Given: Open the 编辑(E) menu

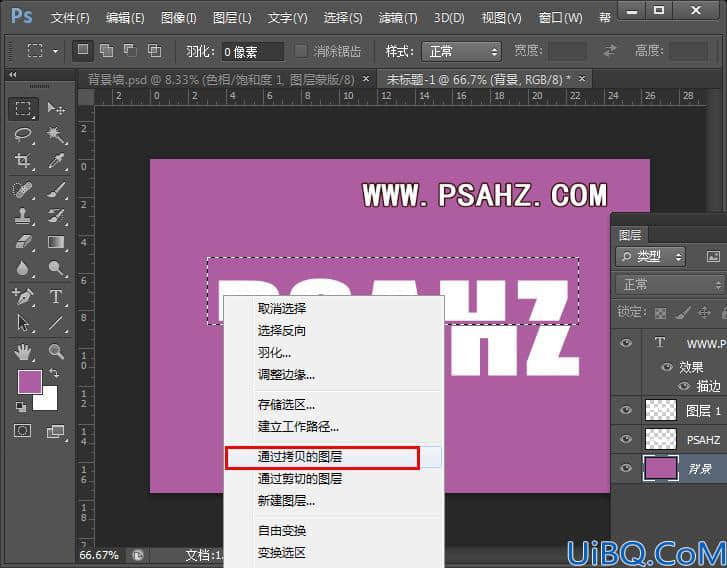Looking at the screenshot, I should pos(125,18).
